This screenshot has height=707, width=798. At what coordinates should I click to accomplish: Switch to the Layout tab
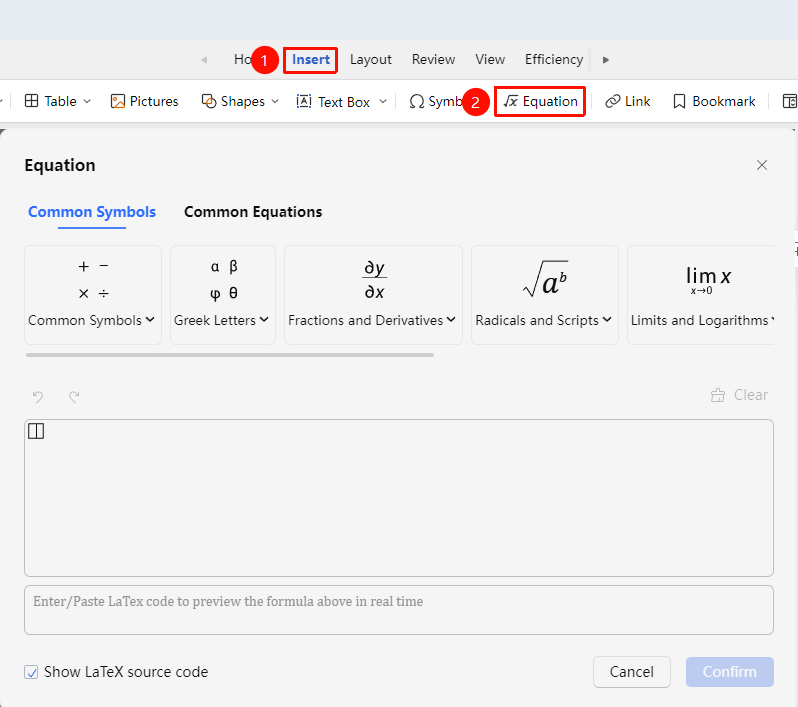370,60
